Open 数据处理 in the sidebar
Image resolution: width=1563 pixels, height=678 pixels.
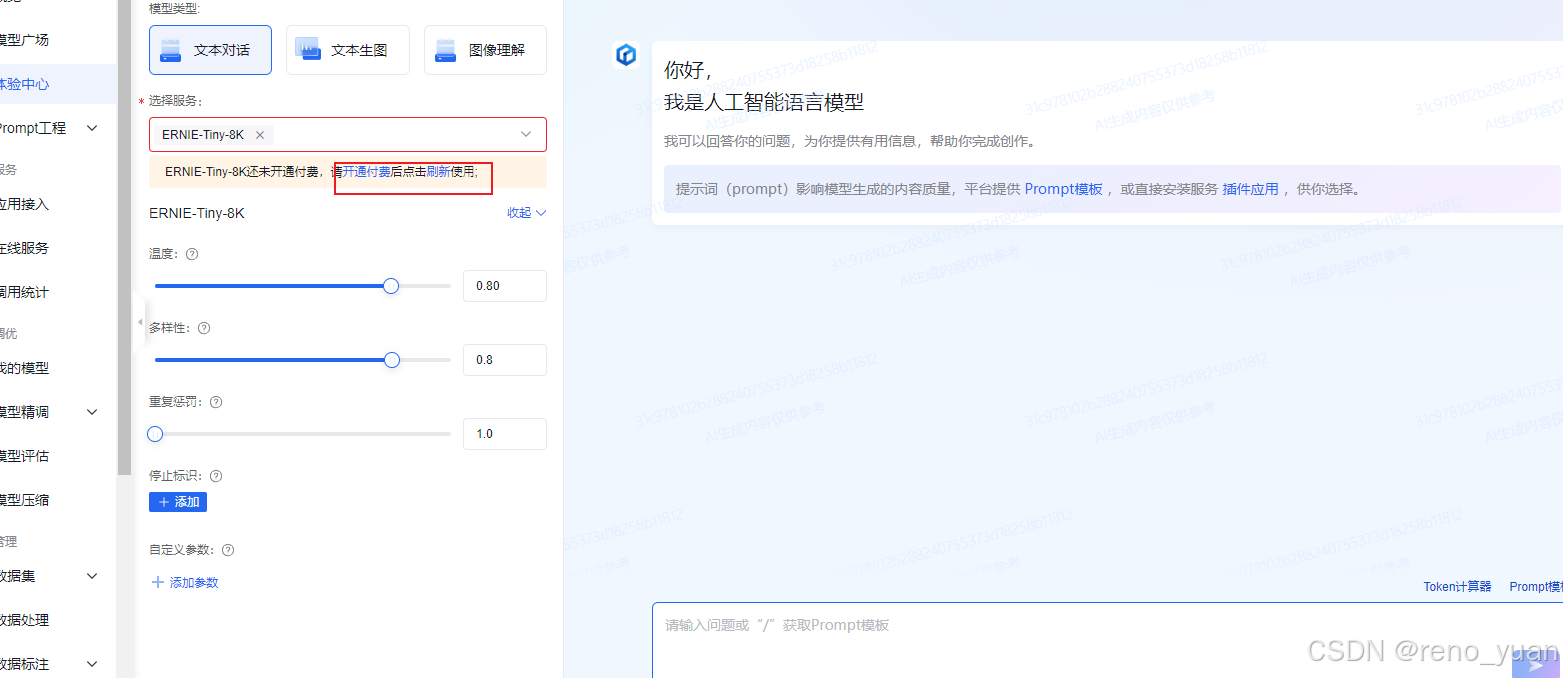point(22,620)
